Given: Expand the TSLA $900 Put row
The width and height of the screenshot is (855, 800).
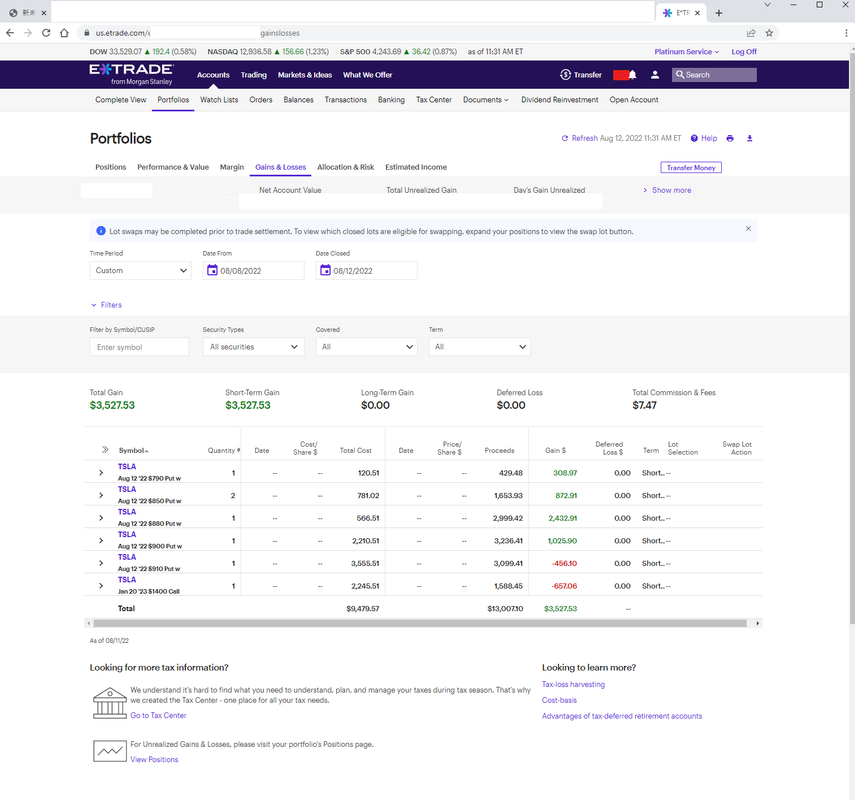Looking at the screenshot, I should point(101,540).
